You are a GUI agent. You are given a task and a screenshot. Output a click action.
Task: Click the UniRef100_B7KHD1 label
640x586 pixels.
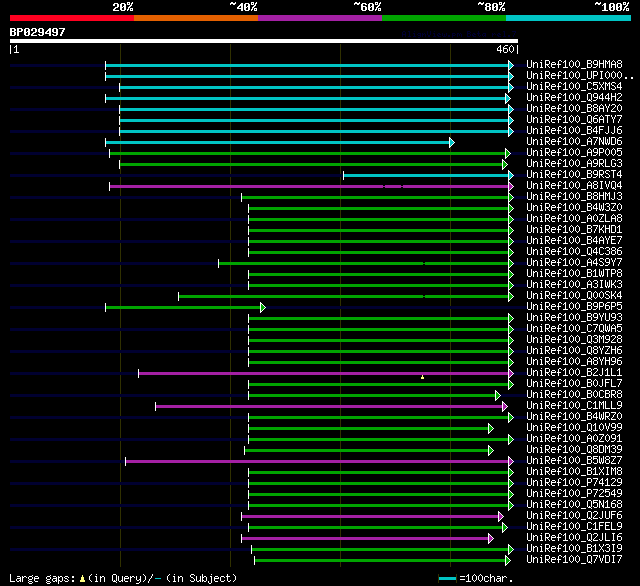574,230
